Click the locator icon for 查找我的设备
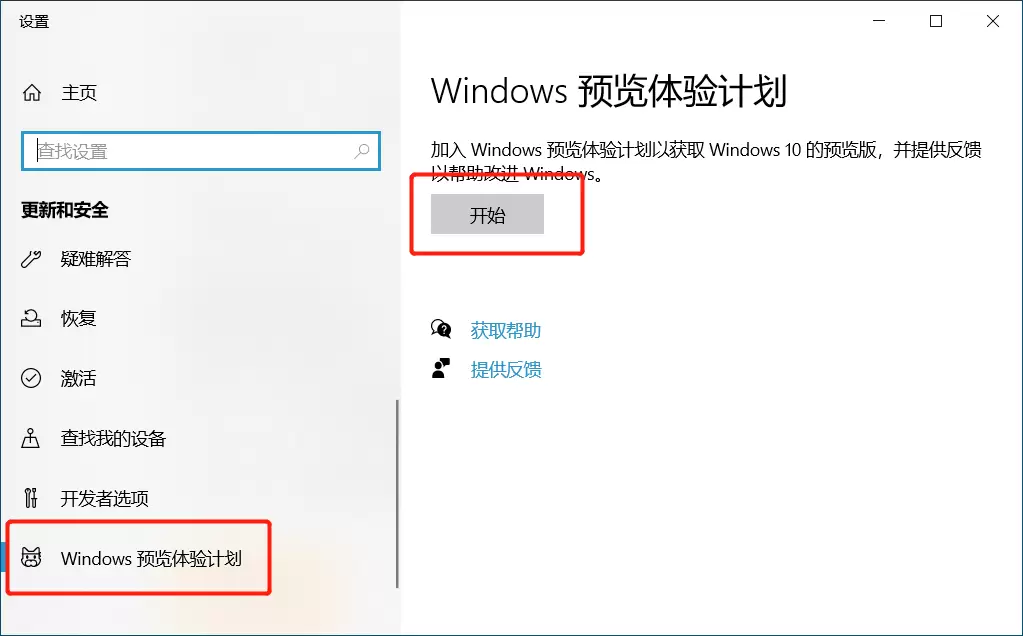This screenshot has width=1023, height=636. (x=31, y=438)
